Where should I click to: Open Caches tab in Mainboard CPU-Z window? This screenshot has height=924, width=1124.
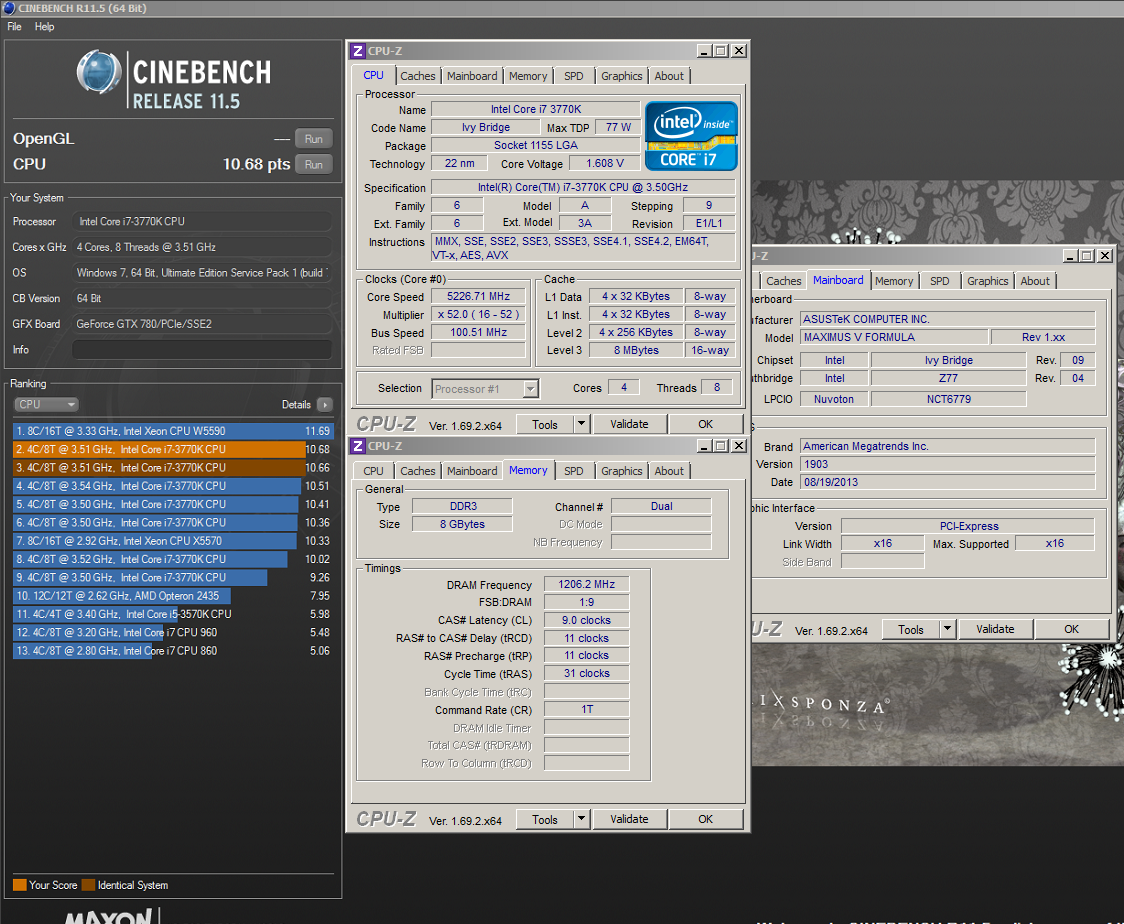784,281
